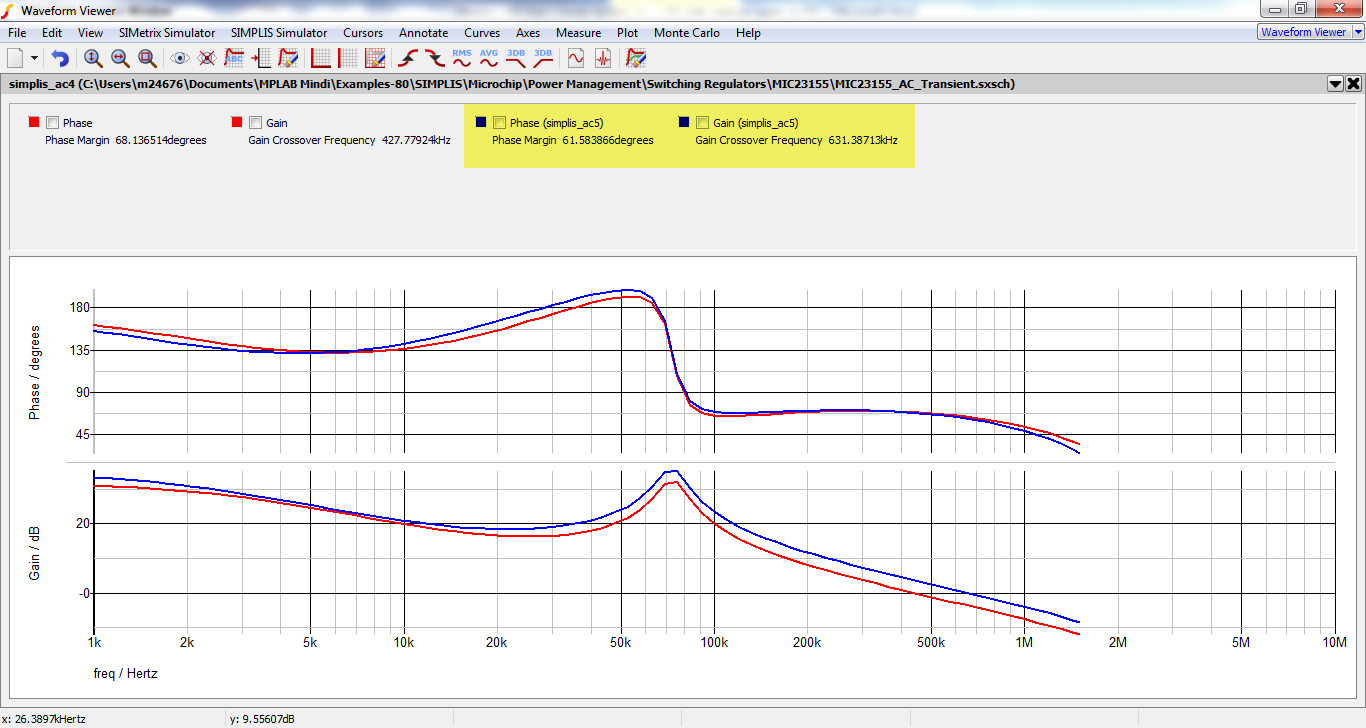Click the Phase Margin 61.583866degrees text

point(573,141)
